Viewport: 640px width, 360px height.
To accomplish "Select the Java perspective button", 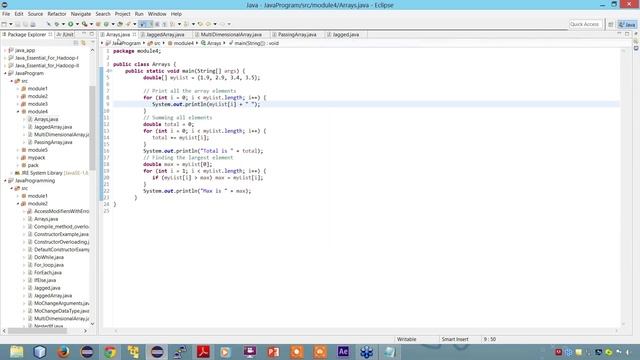I will 627,24.
